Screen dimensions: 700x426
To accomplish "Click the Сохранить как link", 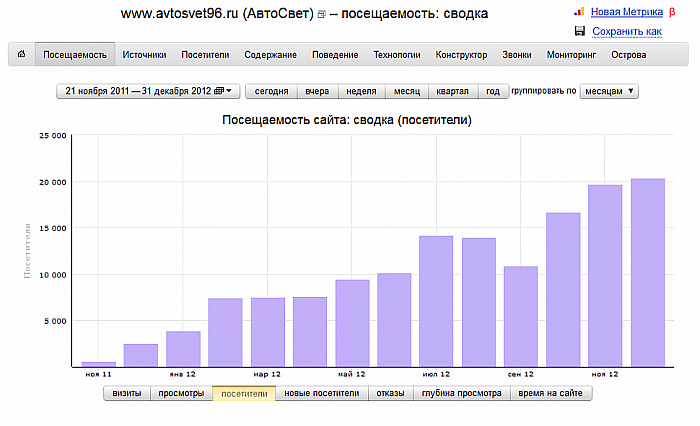I will [x=627, y=31].
